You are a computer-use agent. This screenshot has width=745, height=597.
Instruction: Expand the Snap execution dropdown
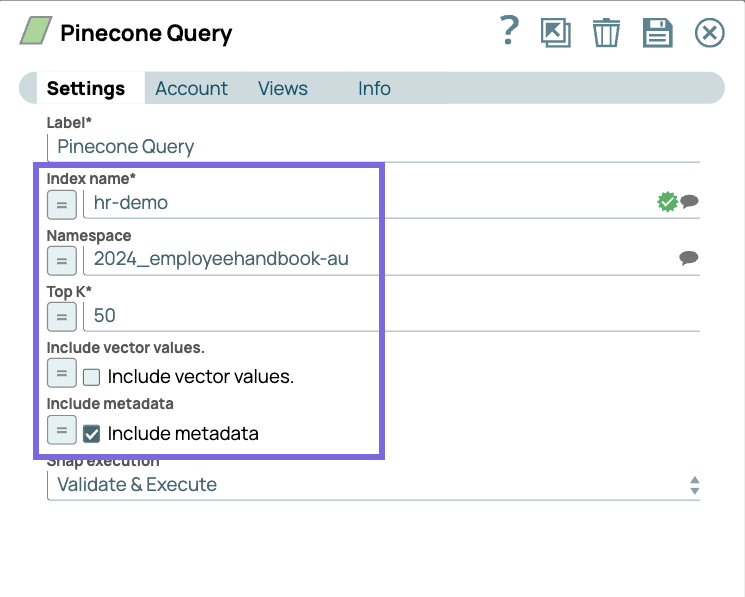[x=373, y=485]
